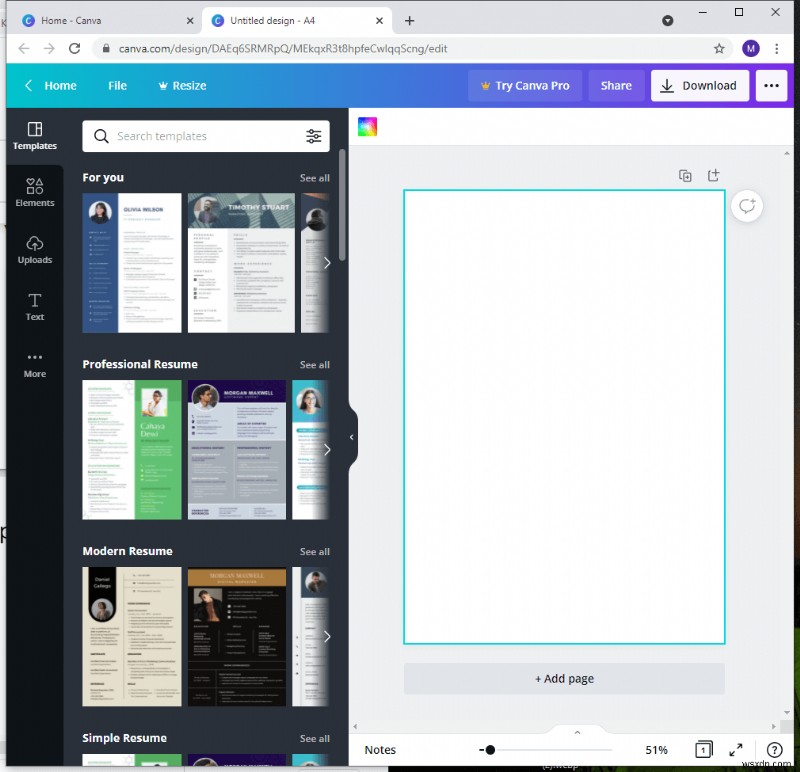Open the Chrome profile avatar M

pyautogui.click(x=750, y=48)
